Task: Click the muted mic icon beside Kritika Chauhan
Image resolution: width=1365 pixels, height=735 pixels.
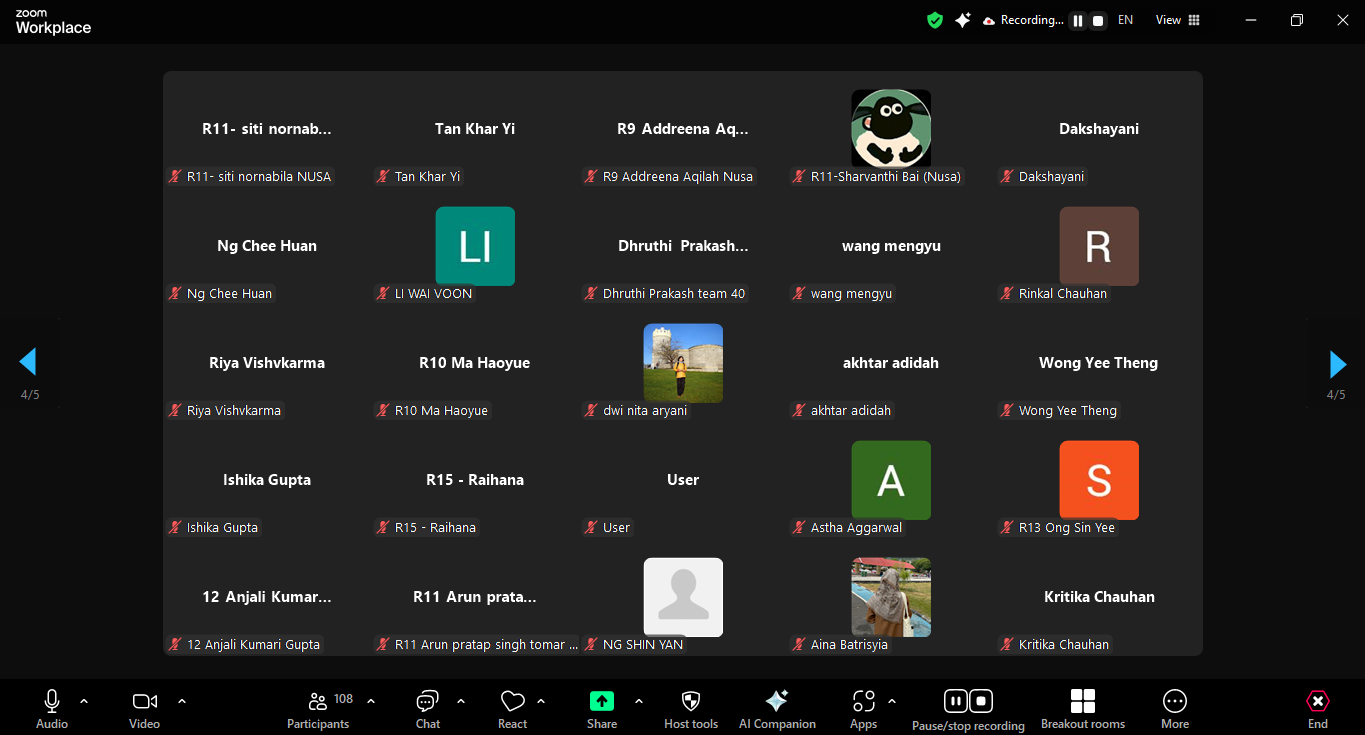Action: pos(1007,644)
